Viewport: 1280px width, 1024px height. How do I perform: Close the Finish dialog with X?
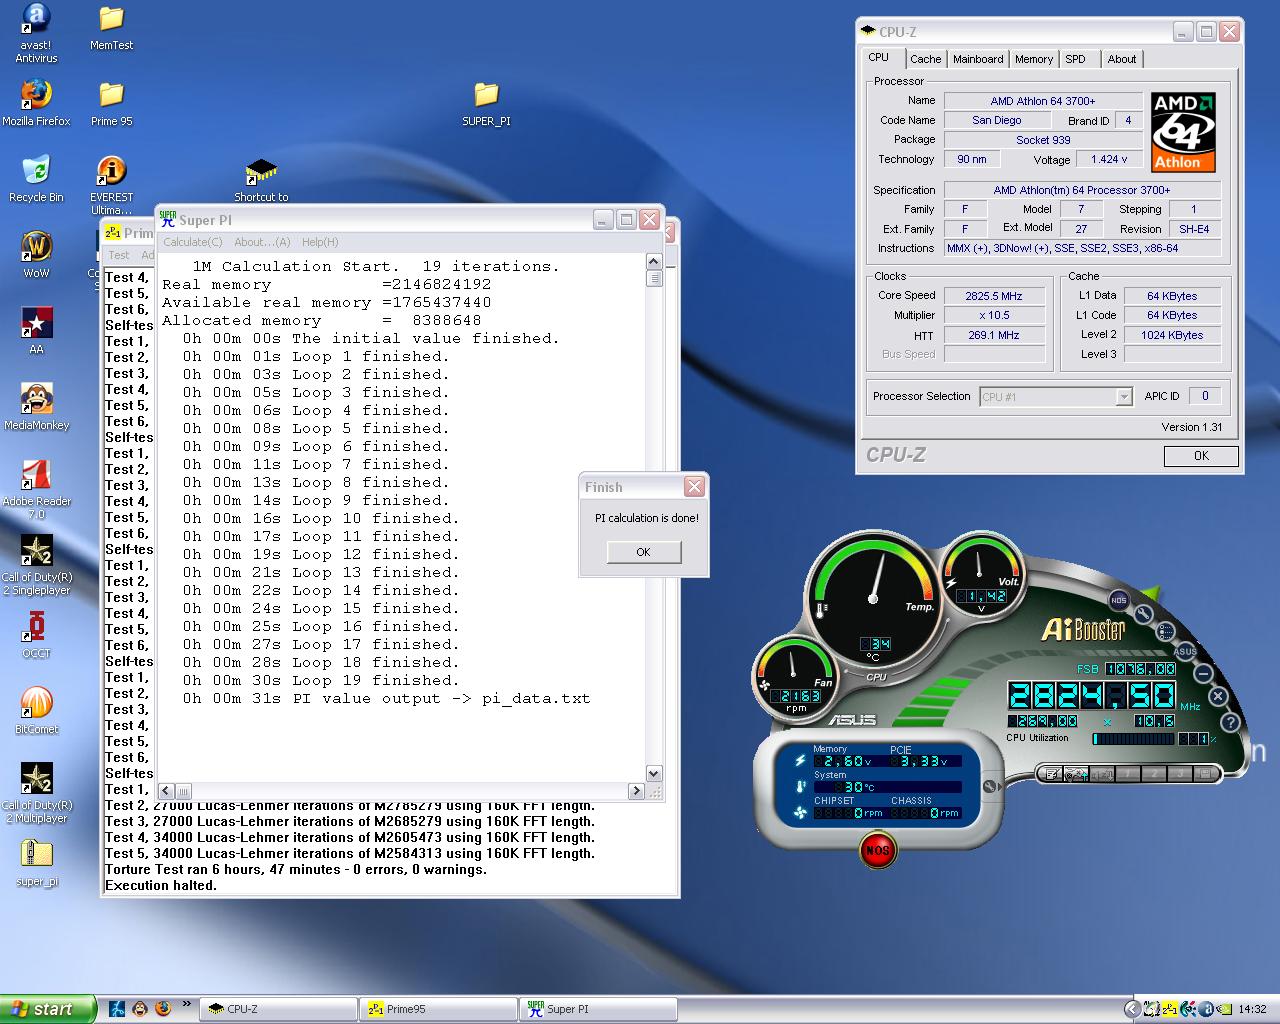tap(694, 487)
